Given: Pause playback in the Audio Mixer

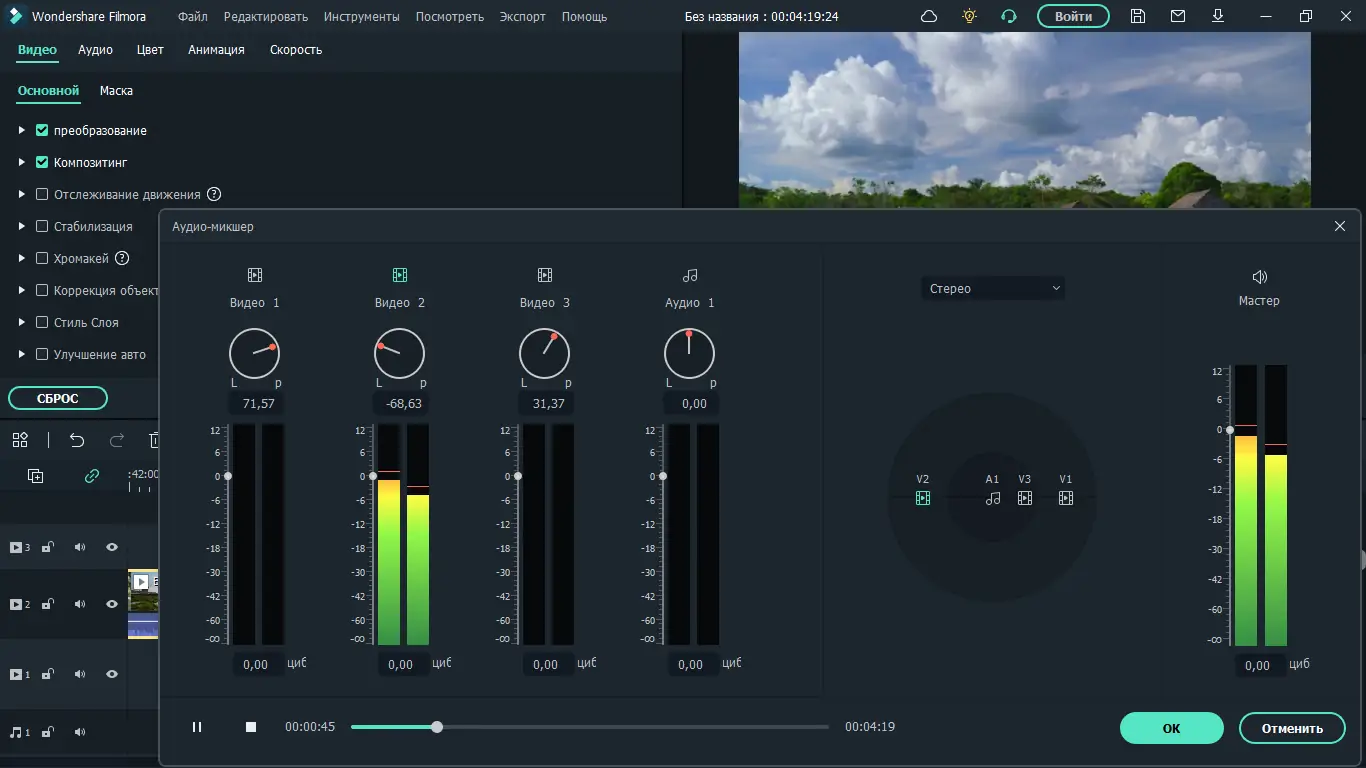Looking at the screenshot, I should (197, 727).
